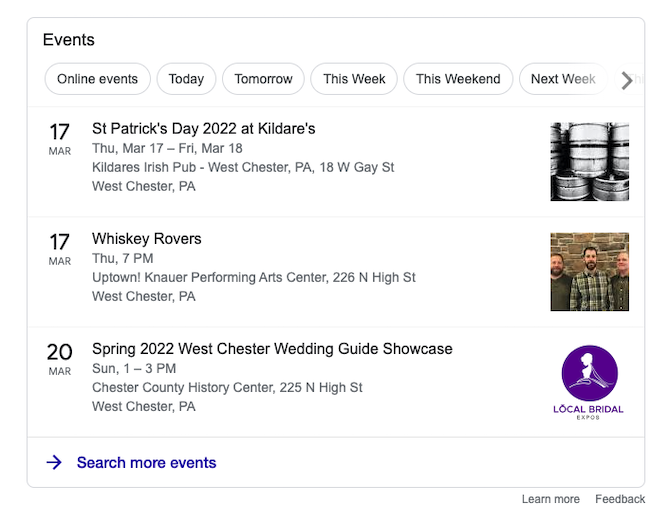Send Feedback via the footer link
Image resolution: width=670 pixels, height=523 pixels.
[620, 499]
